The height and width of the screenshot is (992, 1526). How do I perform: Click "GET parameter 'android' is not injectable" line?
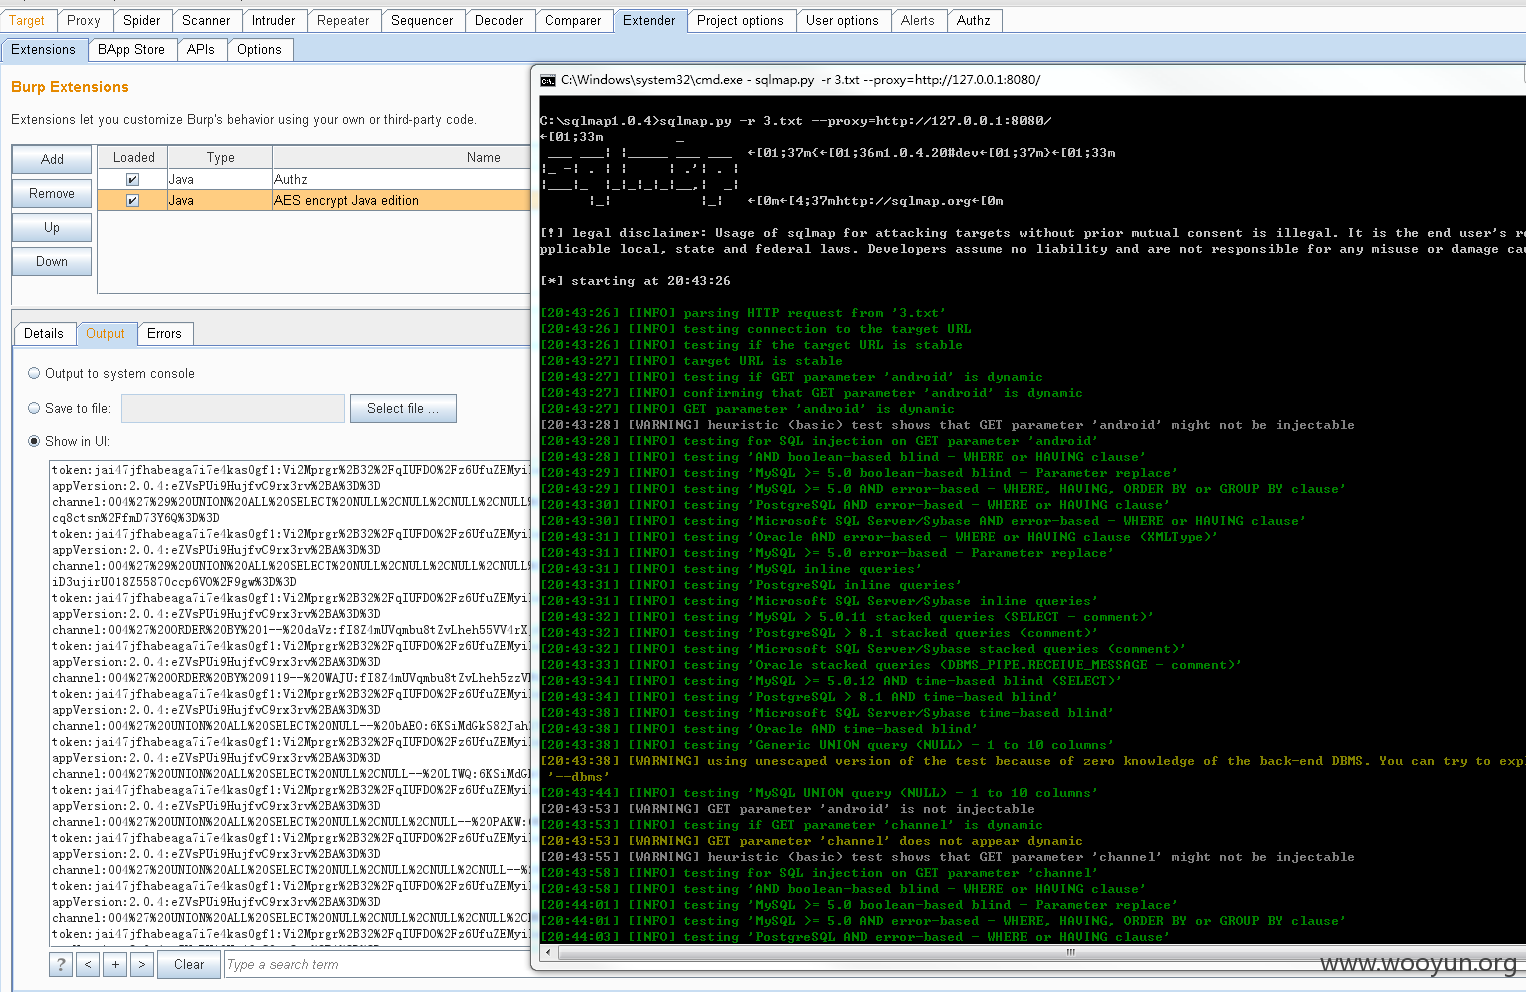pos(787,809)
